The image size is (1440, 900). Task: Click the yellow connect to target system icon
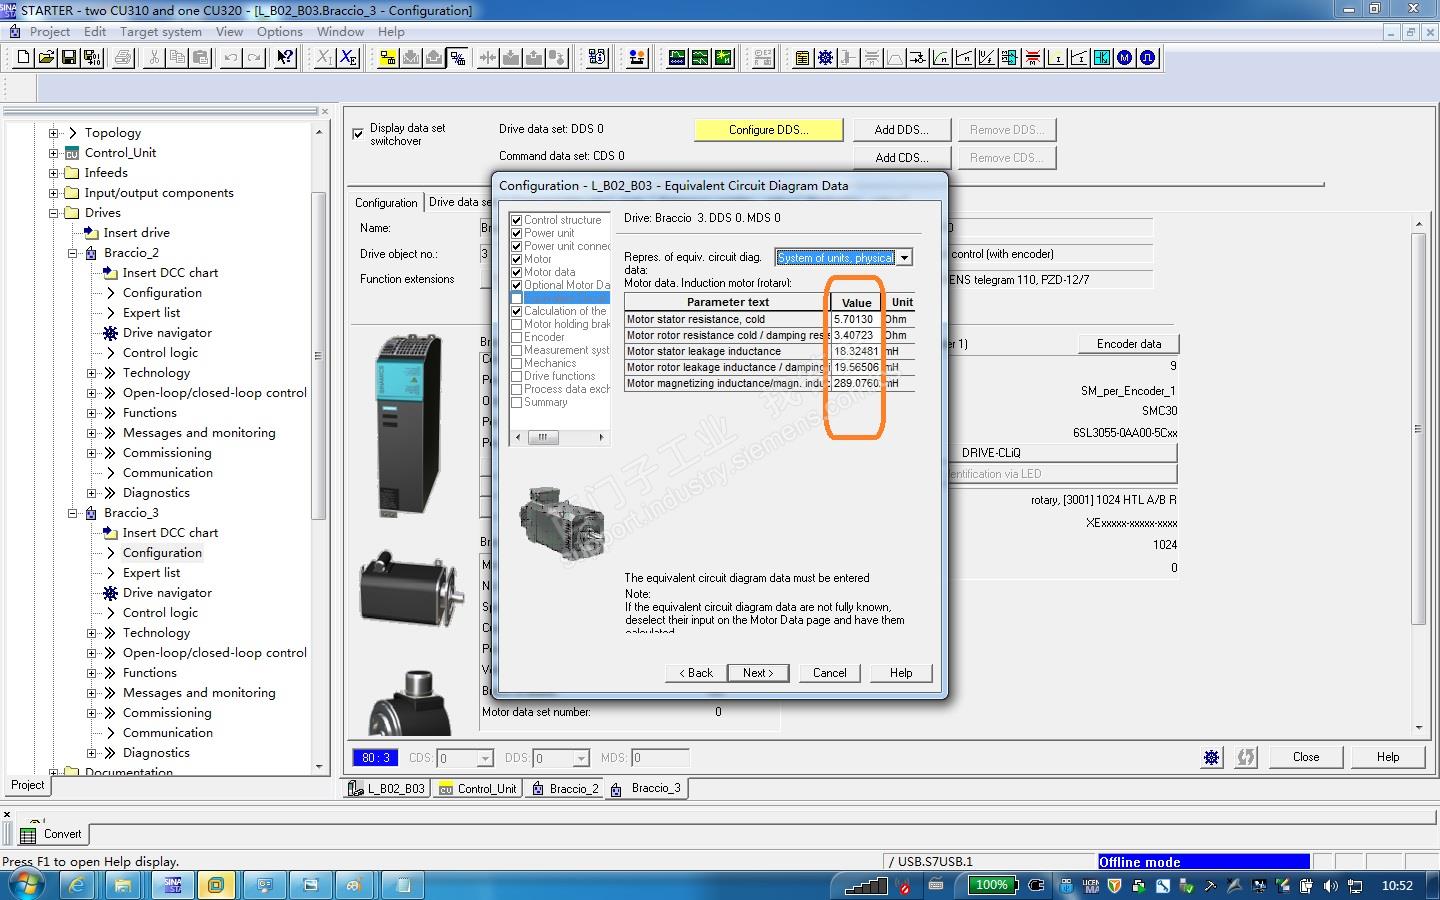pyautogui.click(x=388, y=58)
